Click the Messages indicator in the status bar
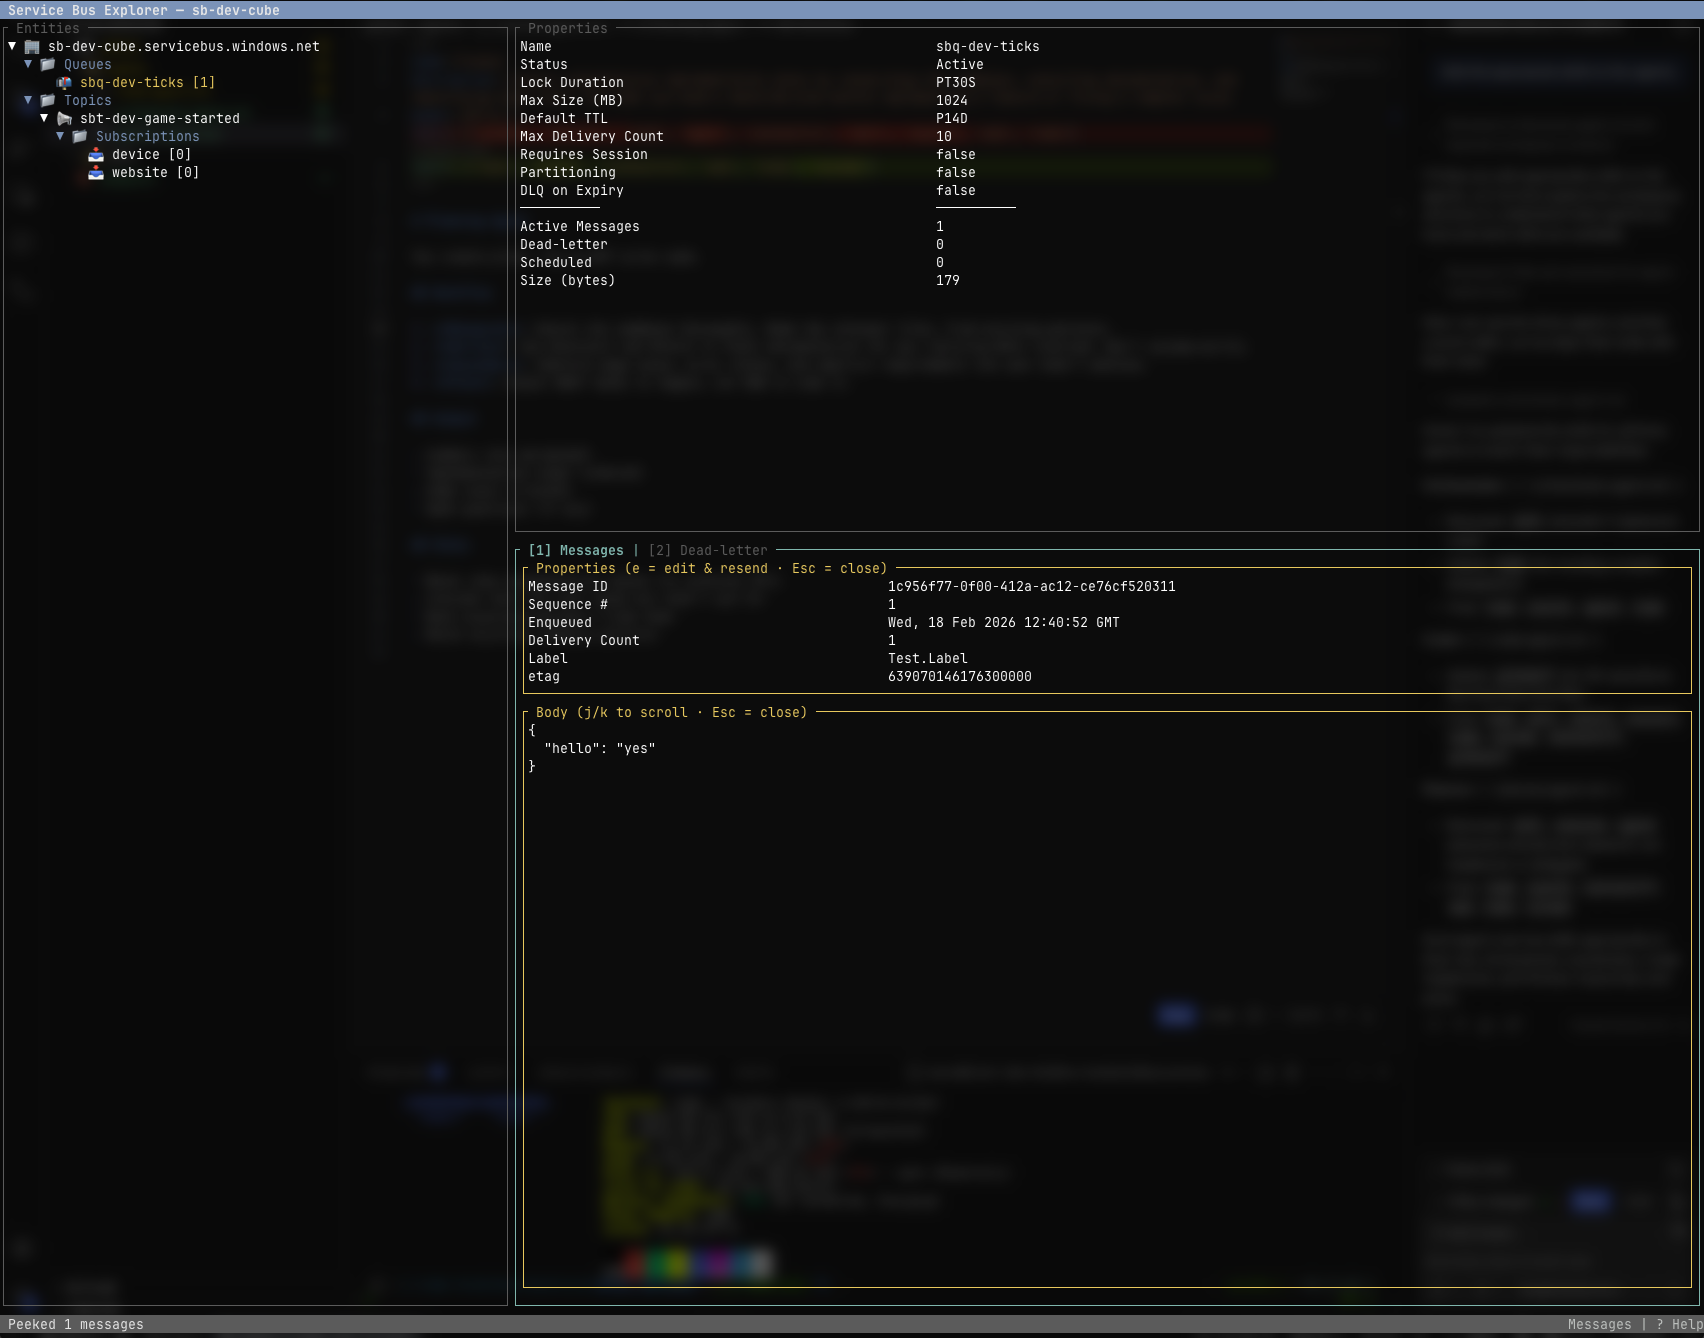 coord(1600,1325)
